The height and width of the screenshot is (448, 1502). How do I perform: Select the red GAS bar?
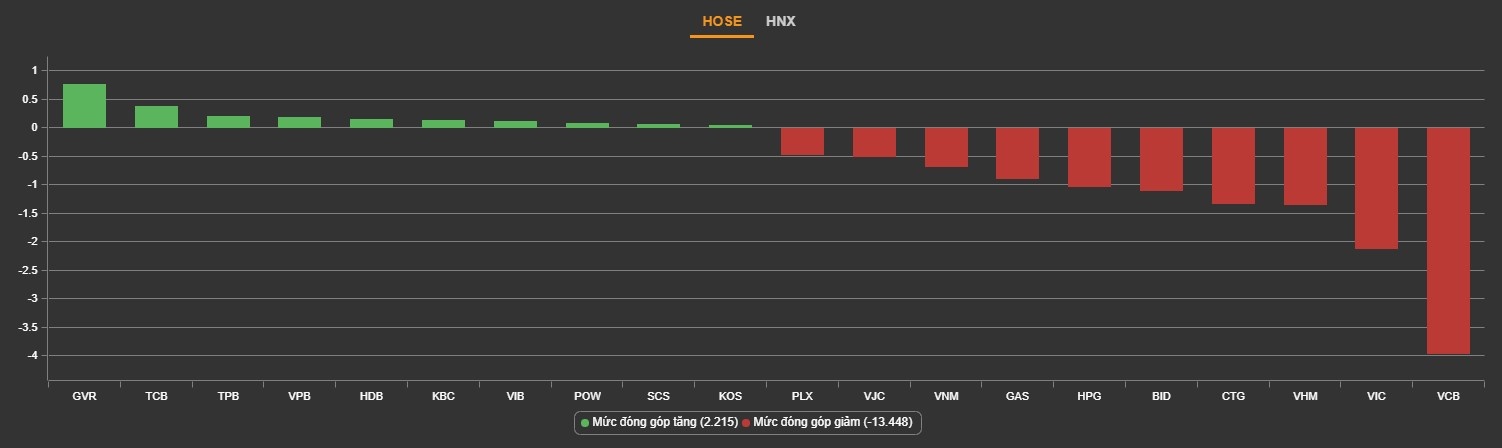pos(1017,153)
